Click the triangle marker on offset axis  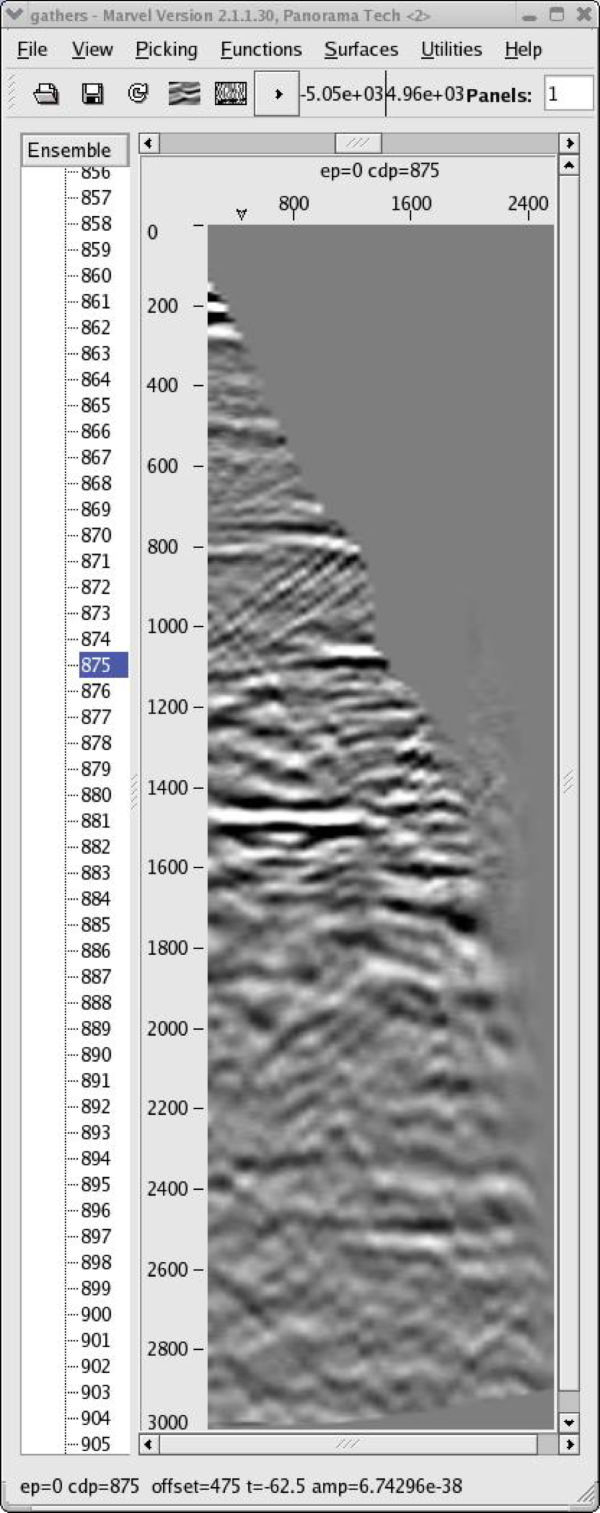point(241,214)
